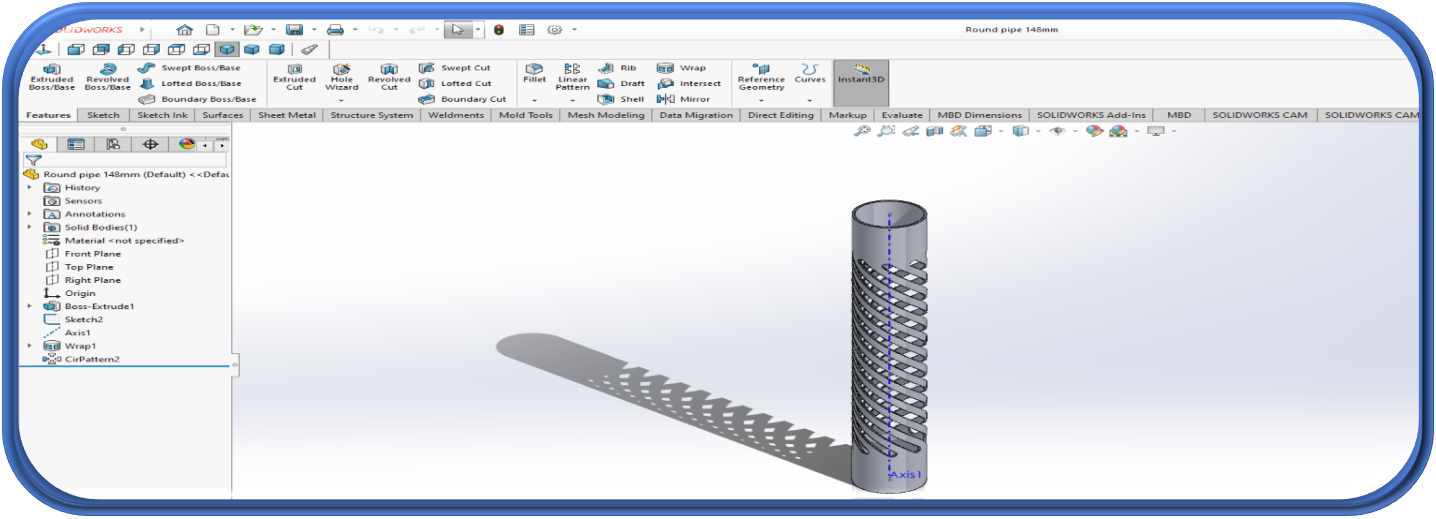Select the Extruded Boss/Base tool
The width and height of the screenshot is (1436, 519).
tap(52, 77)
